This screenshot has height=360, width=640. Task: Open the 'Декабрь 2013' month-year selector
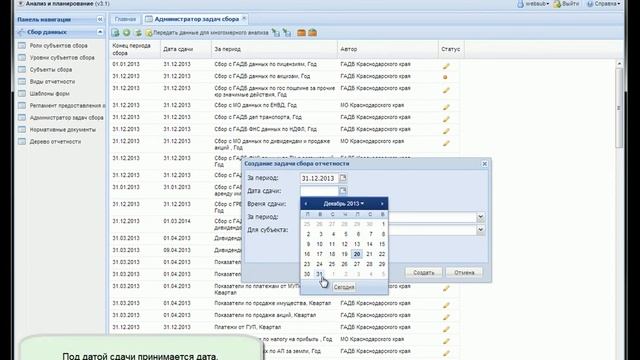point(343,204)
